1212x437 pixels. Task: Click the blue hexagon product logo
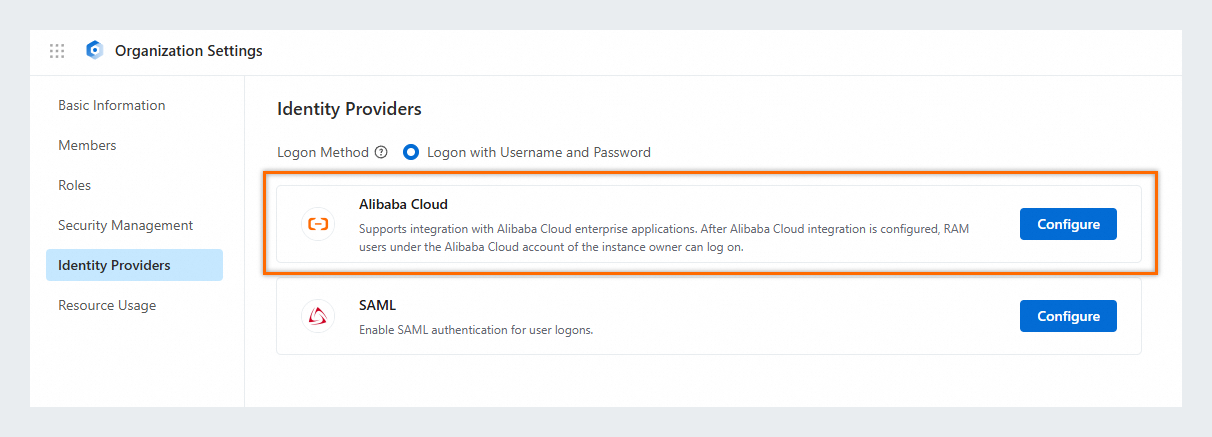coord(94,51)
